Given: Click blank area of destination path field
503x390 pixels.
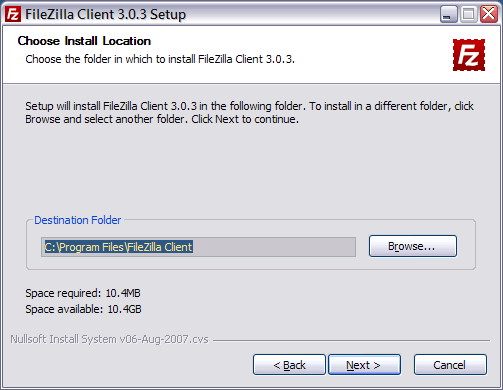Looking at the screenshot, I should (x=274, y=247).
